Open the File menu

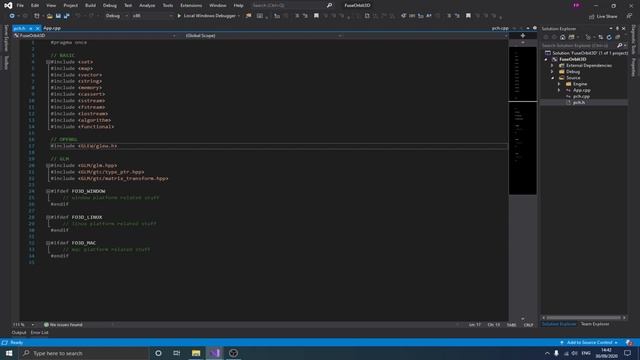[20, 6]
